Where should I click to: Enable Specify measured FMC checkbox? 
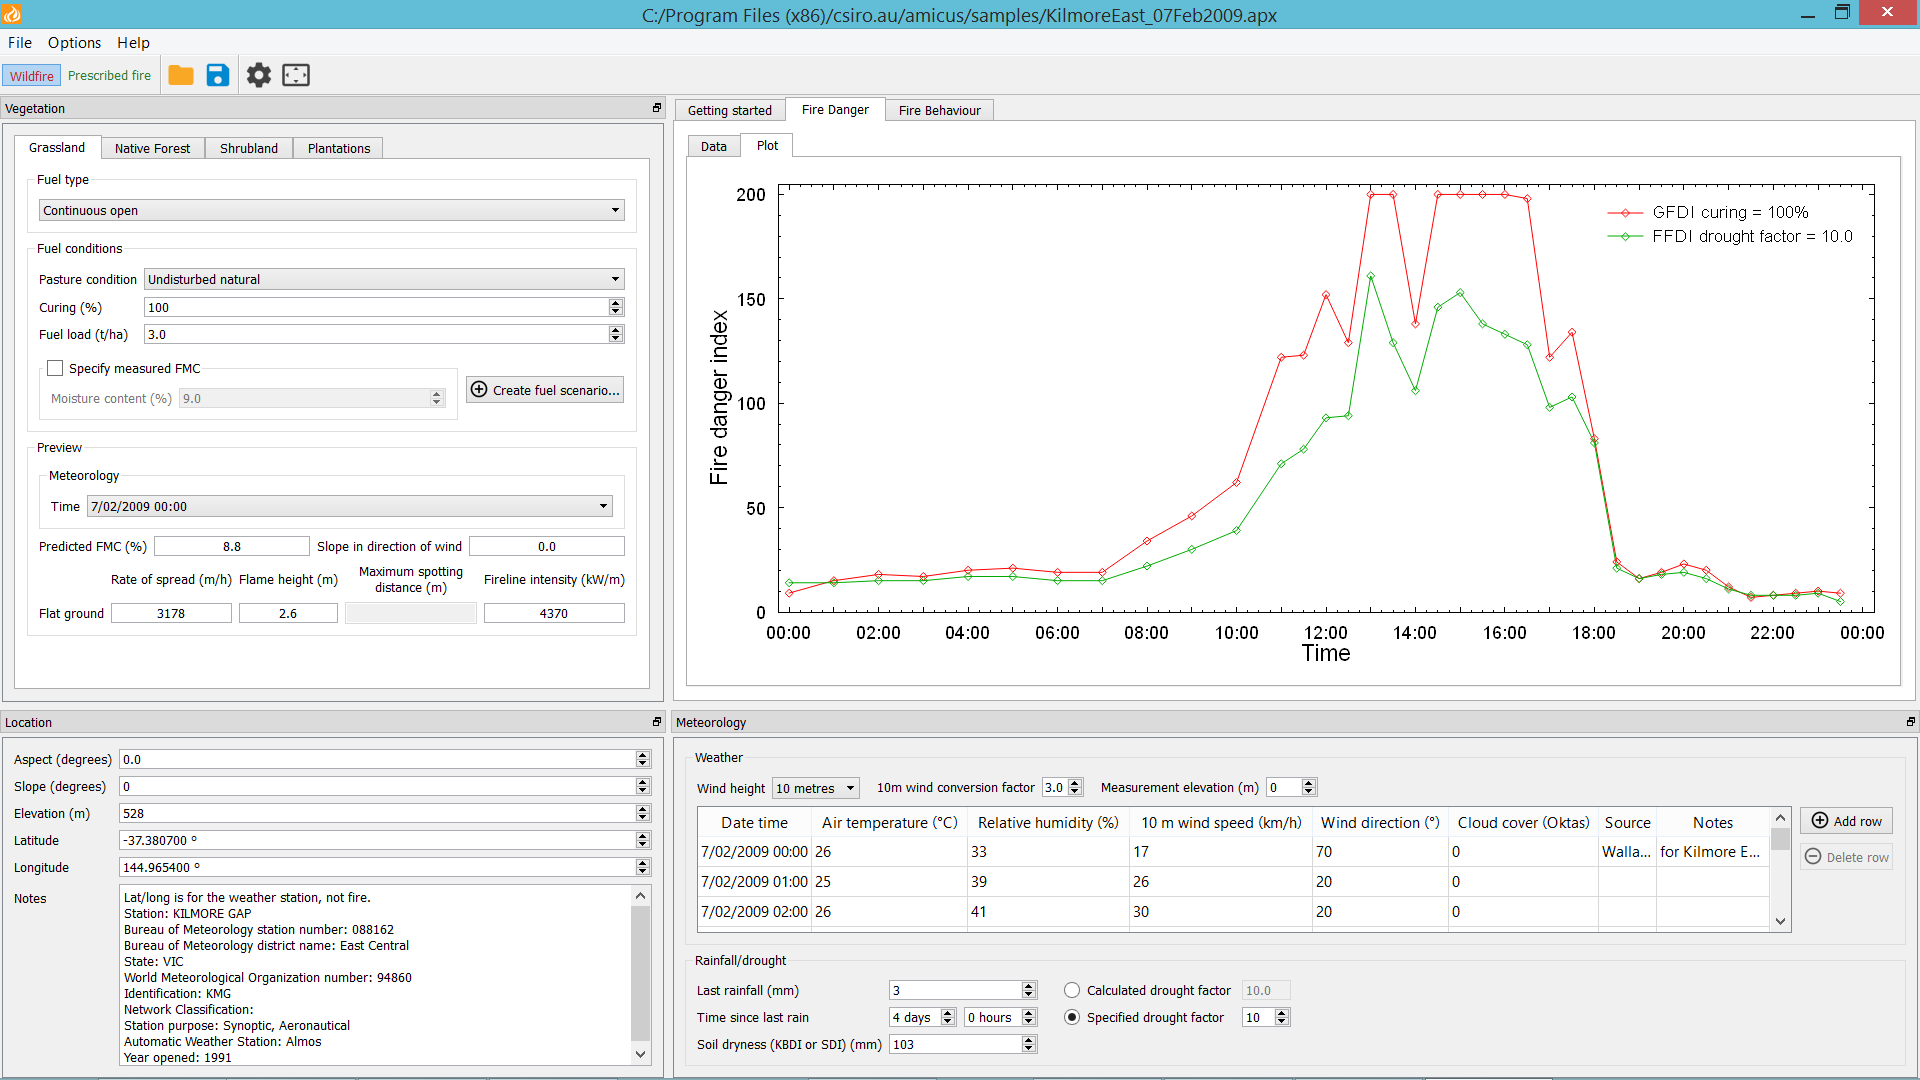pos(55,368)
